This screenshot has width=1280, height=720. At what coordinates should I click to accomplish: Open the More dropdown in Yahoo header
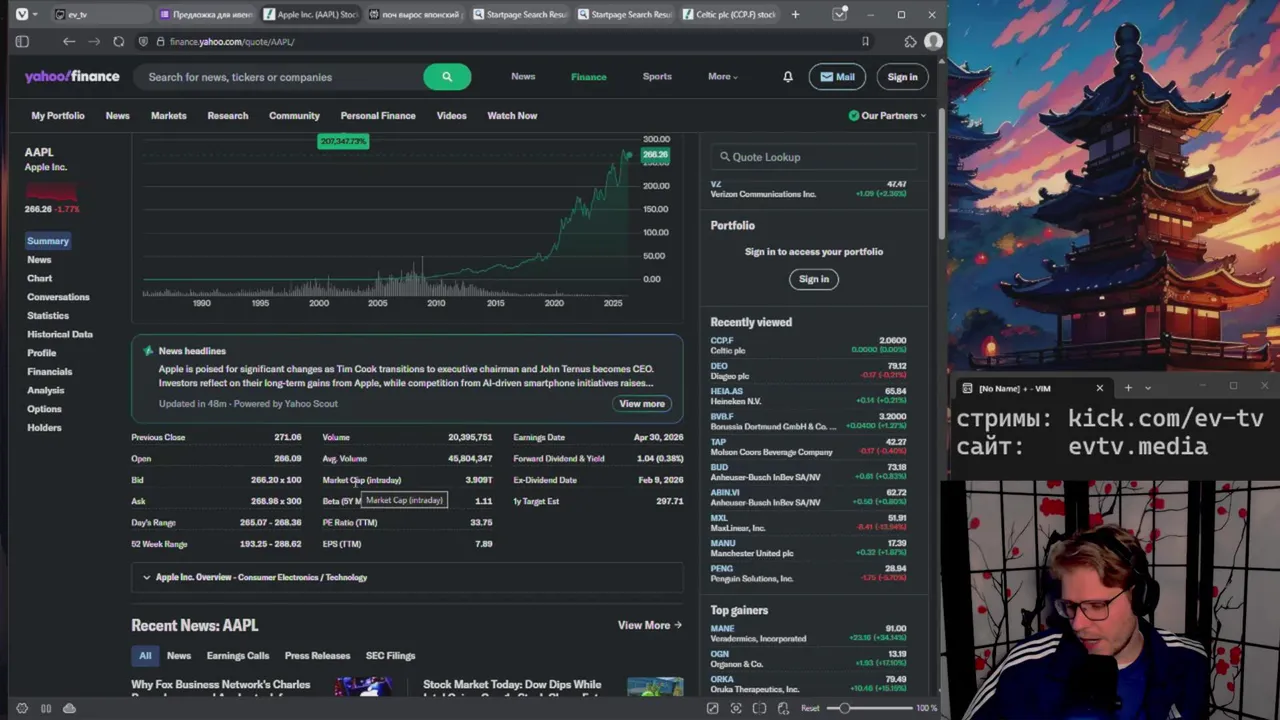point(723,77)
